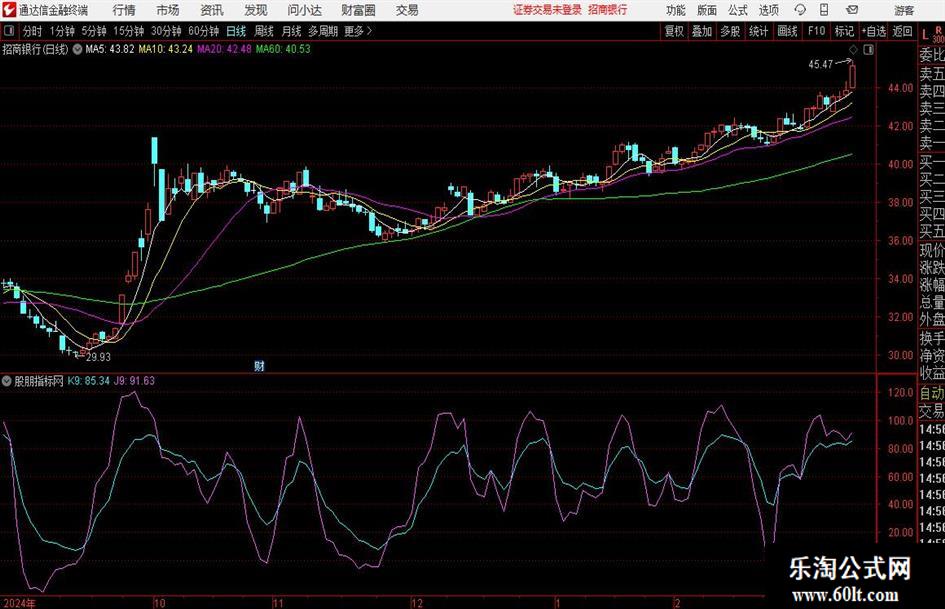Click the 返回 back button
945x609 pixels.
point(902,31)
